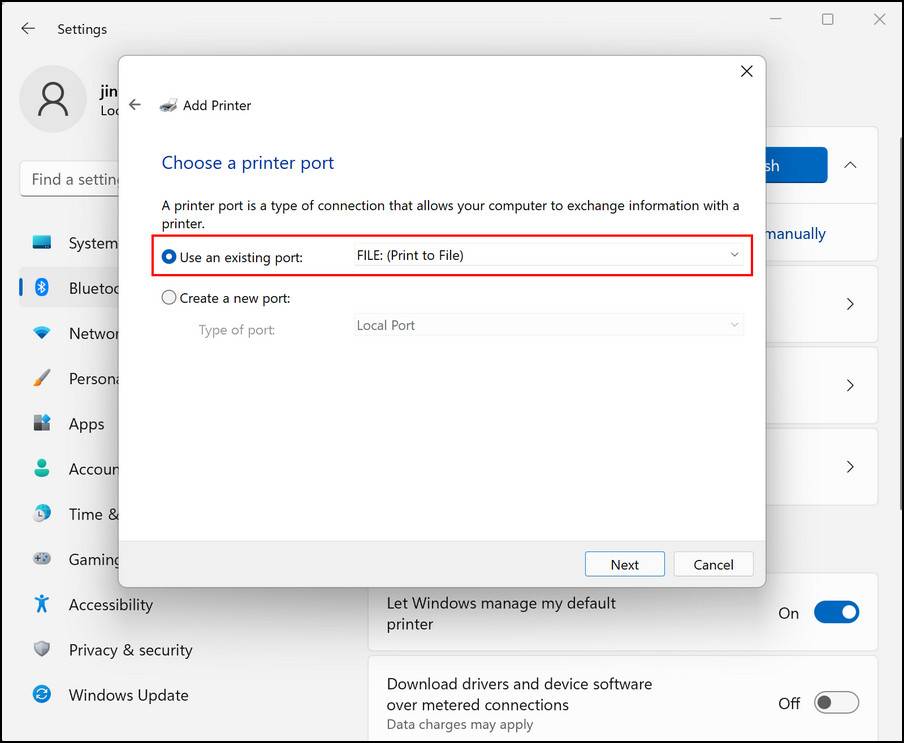The width and height of the screenshot is (904, 743).
Task: Disable Let Windows manage my default printer
Action: (837, 612)
